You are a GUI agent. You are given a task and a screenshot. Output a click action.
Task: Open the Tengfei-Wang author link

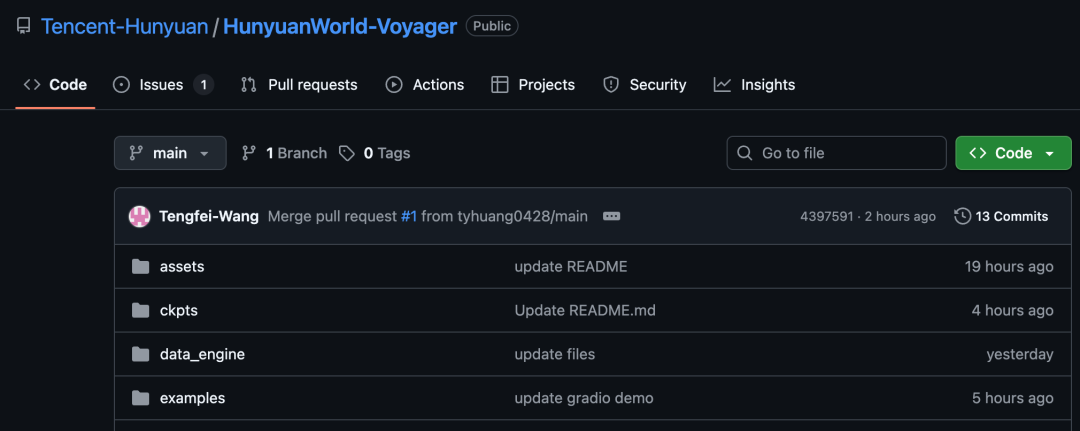pos(209,216)
